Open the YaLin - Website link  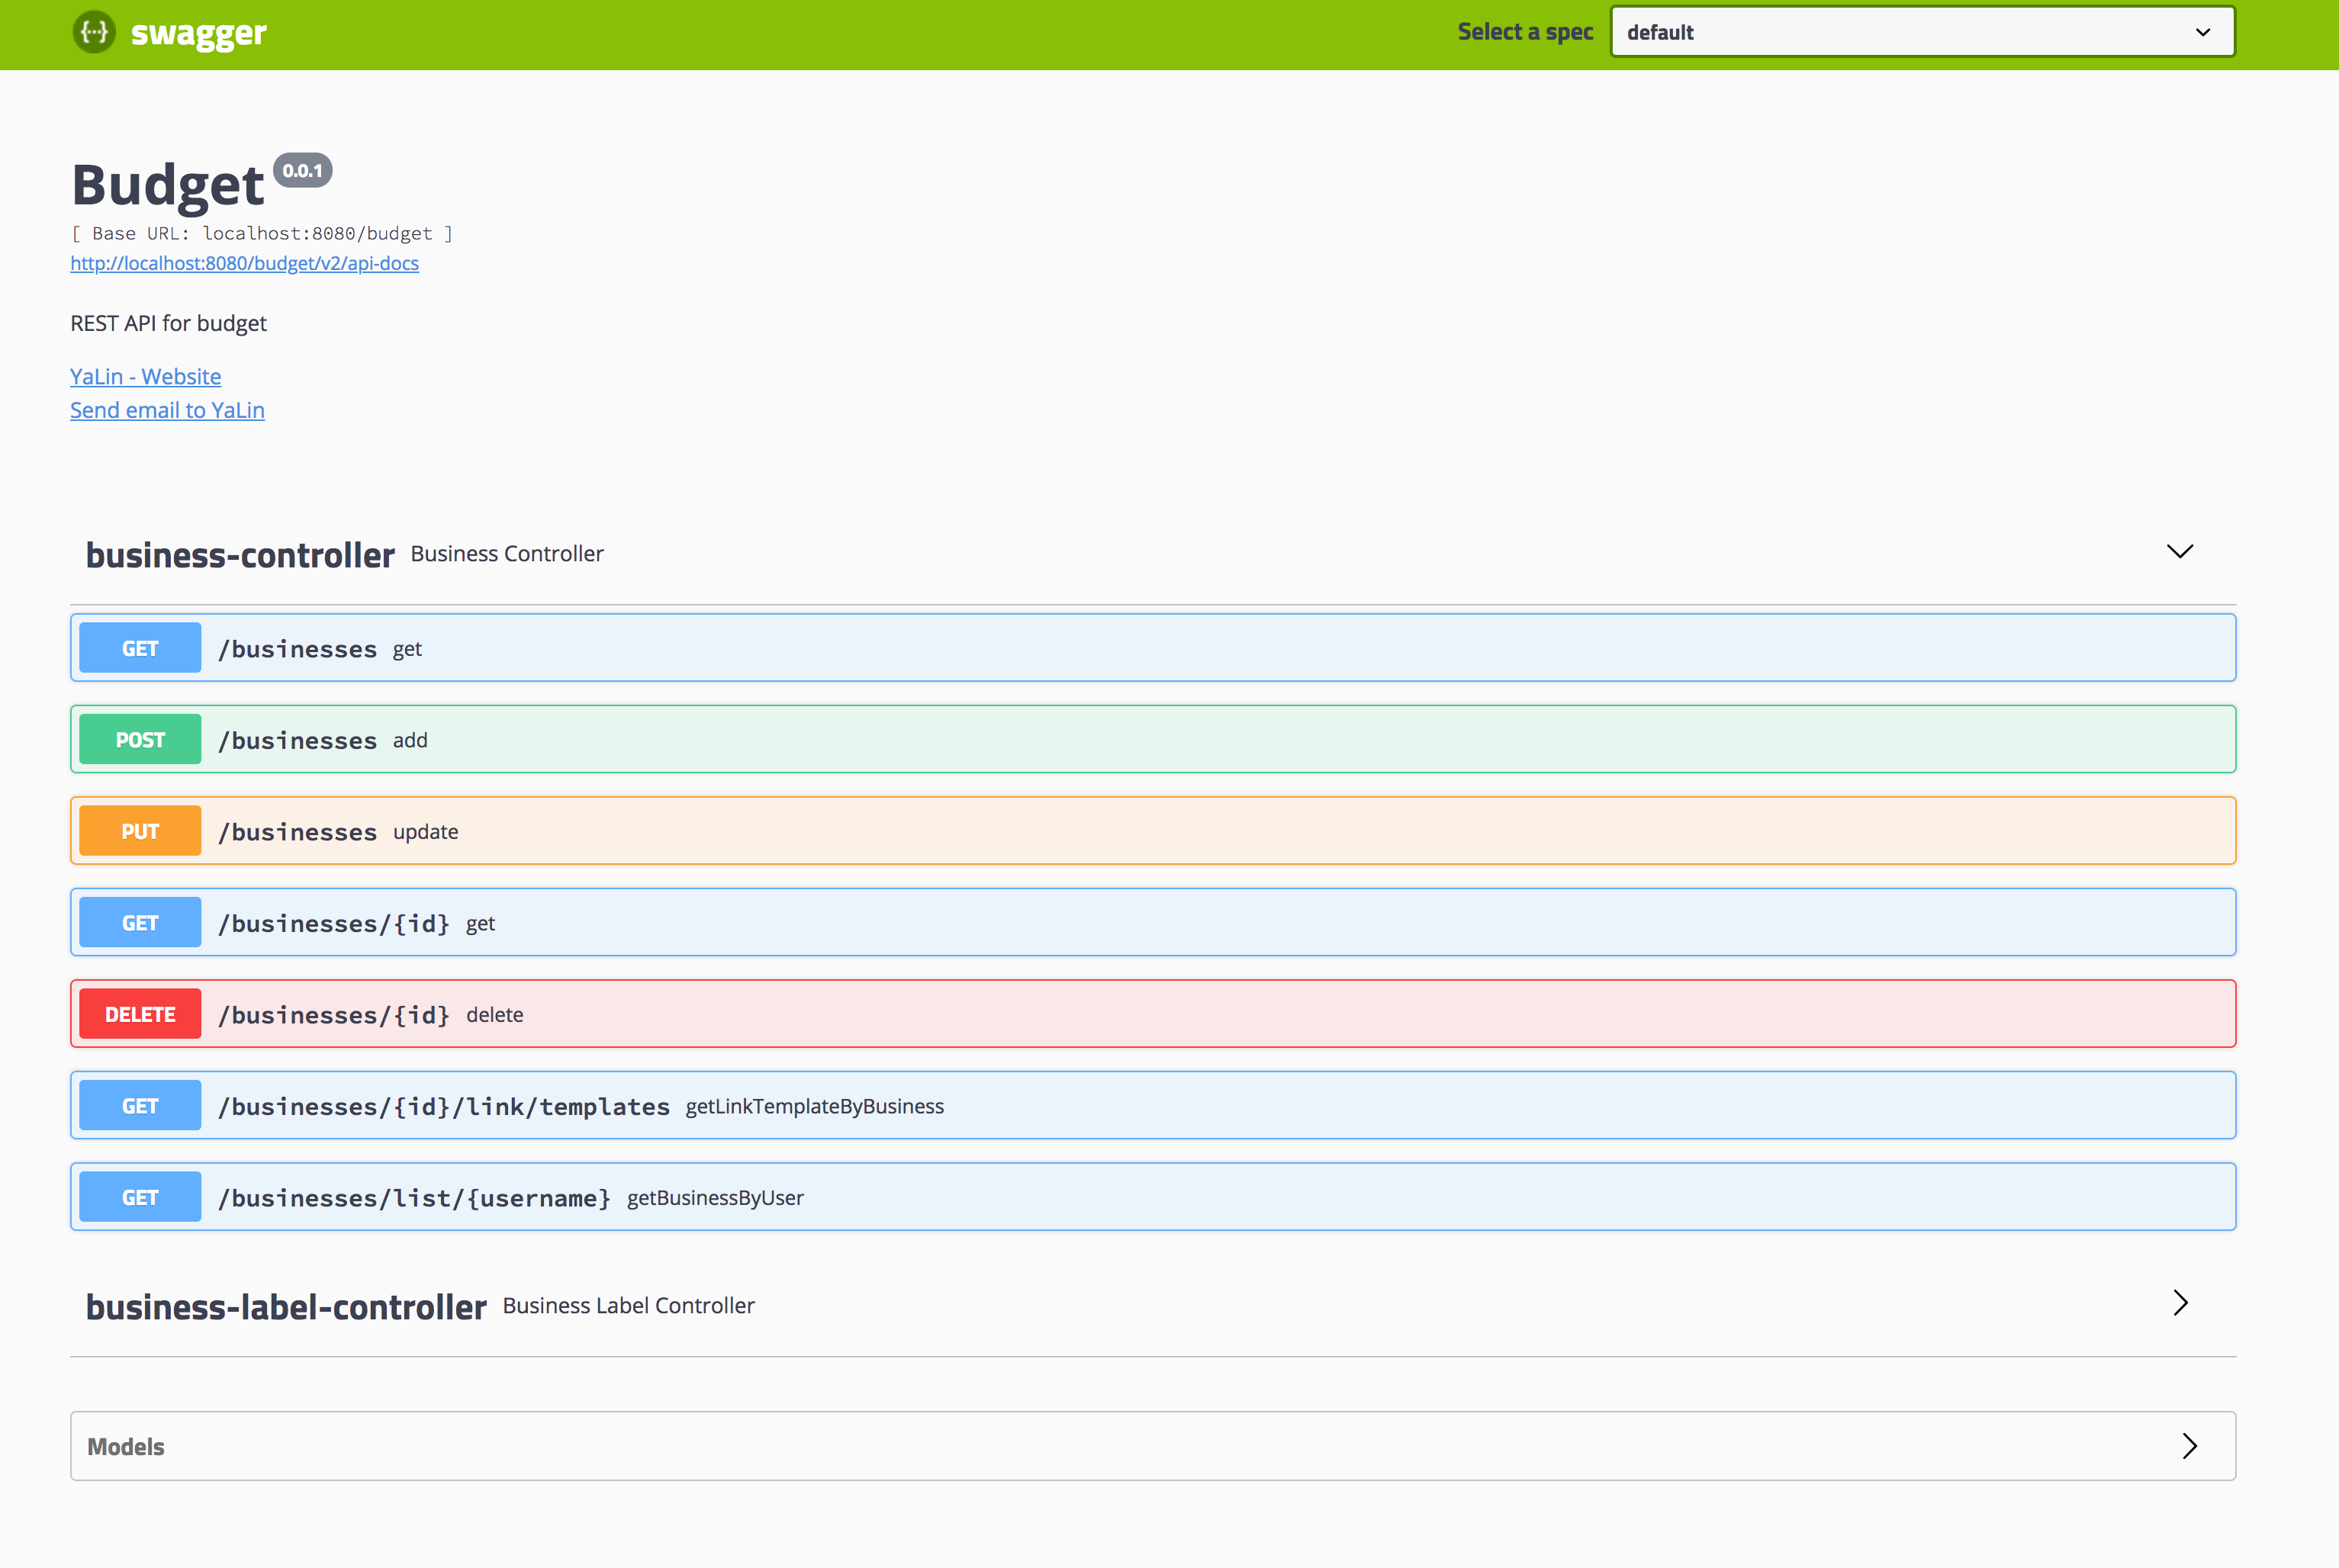tap(145, 377)
